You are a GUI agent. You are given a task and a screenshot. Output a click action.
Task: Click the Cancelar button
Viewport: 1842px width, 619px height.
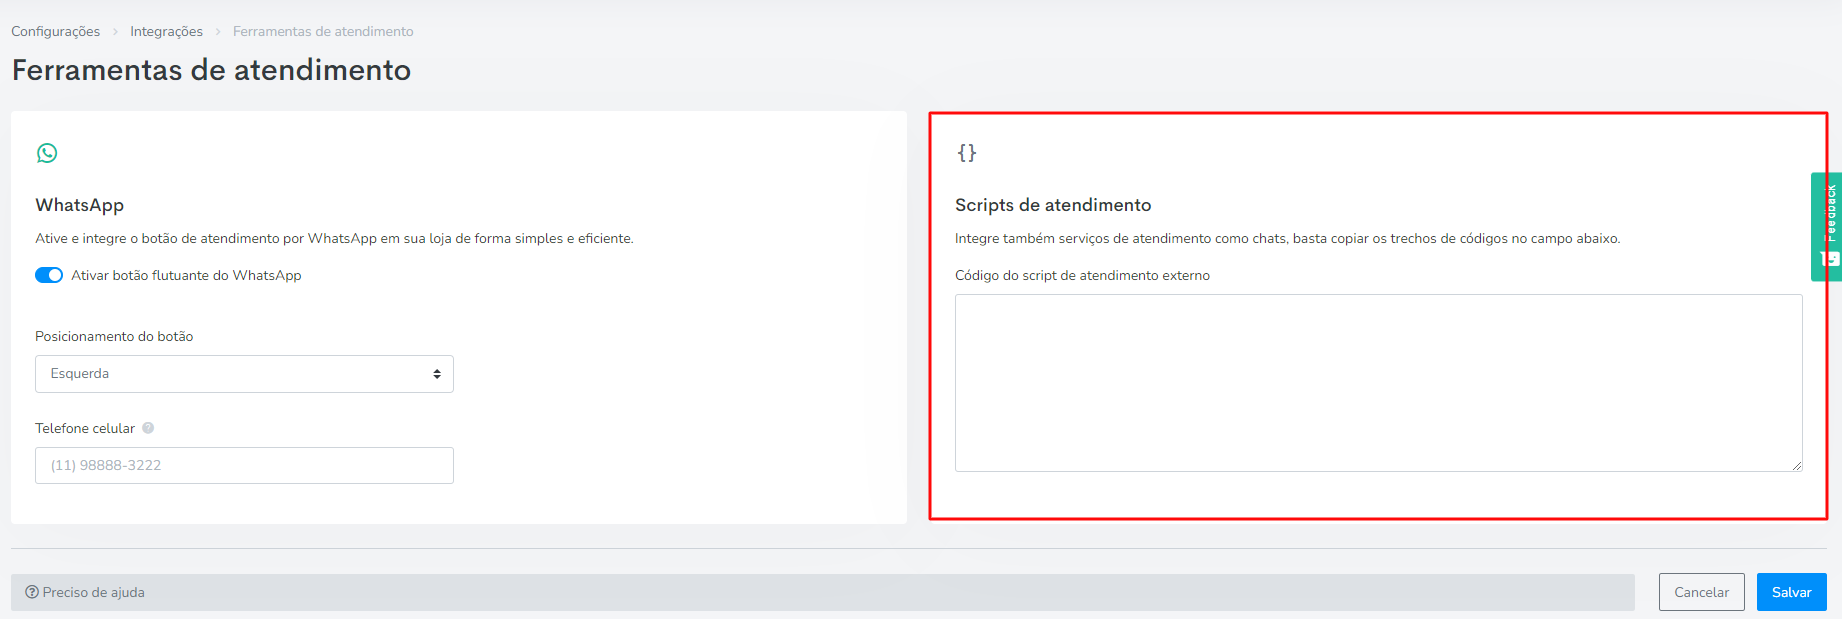(x=1701, y=592)
